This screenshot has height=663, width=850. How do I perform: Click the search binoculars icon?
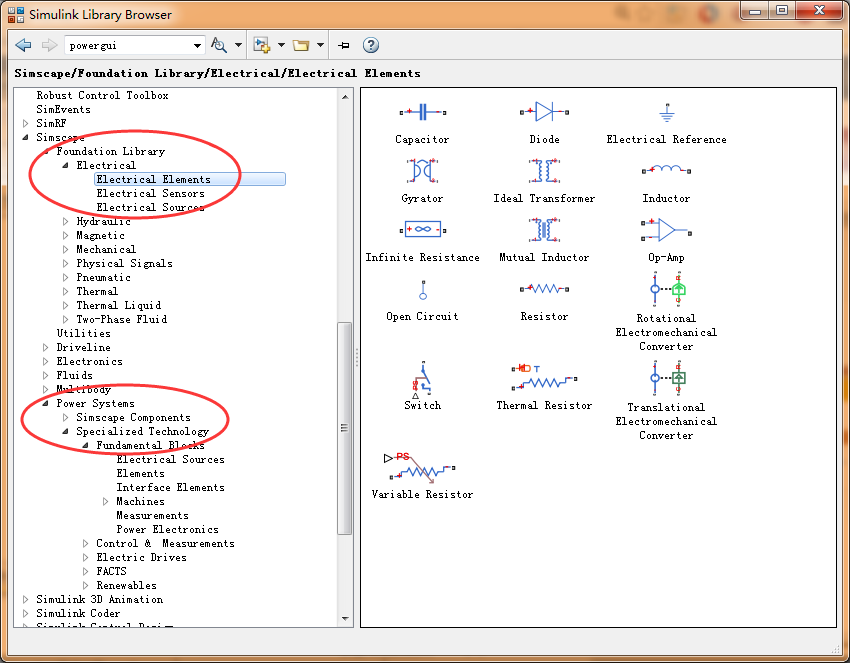point(219,45)
